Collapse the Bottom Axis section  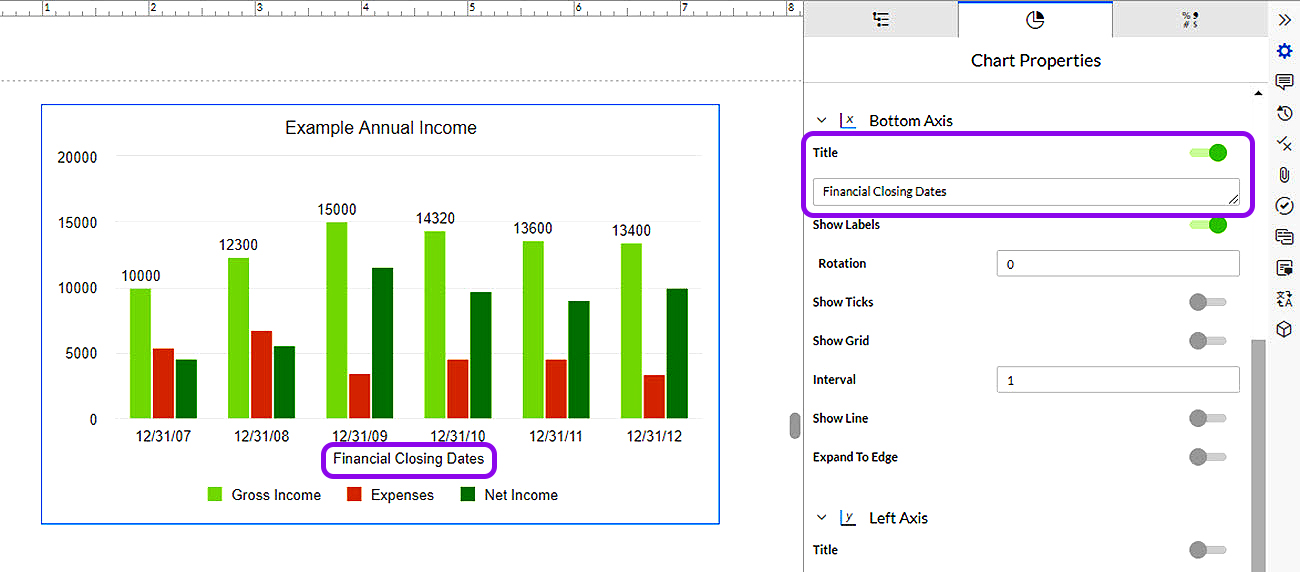pos(822,121)
